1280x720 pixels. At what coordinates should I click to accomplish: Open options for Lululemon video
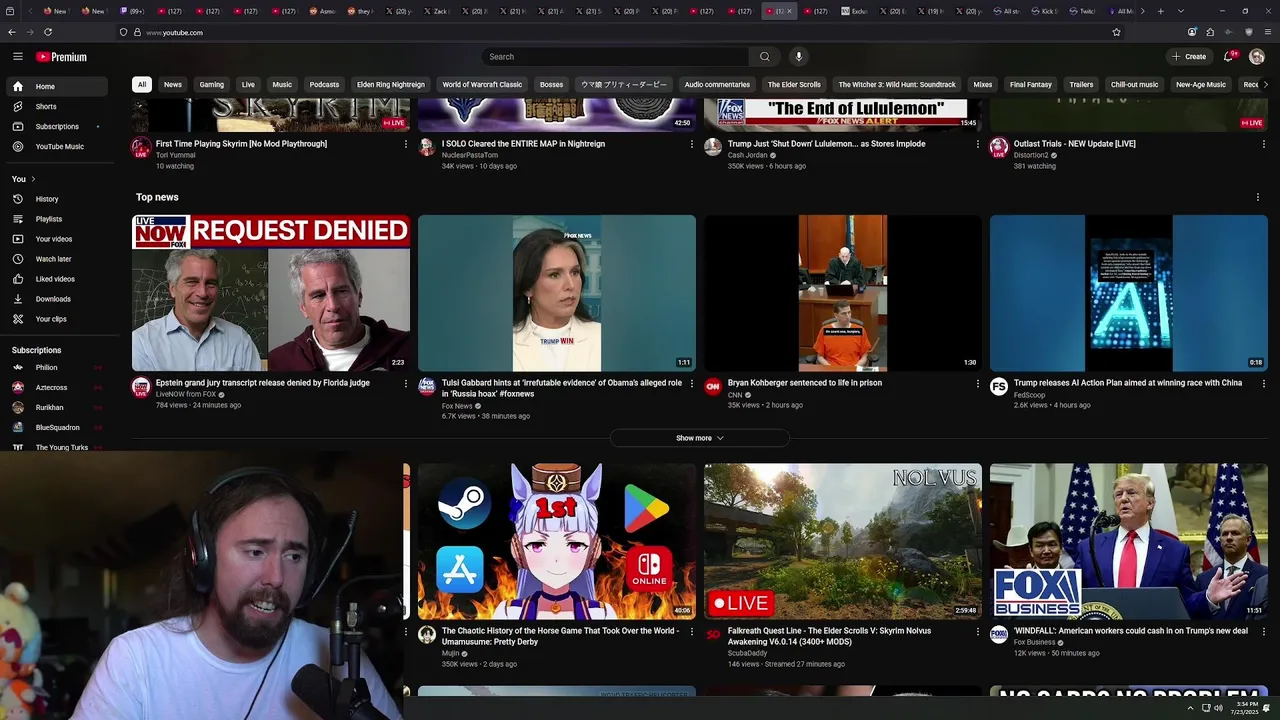[978, 144]
